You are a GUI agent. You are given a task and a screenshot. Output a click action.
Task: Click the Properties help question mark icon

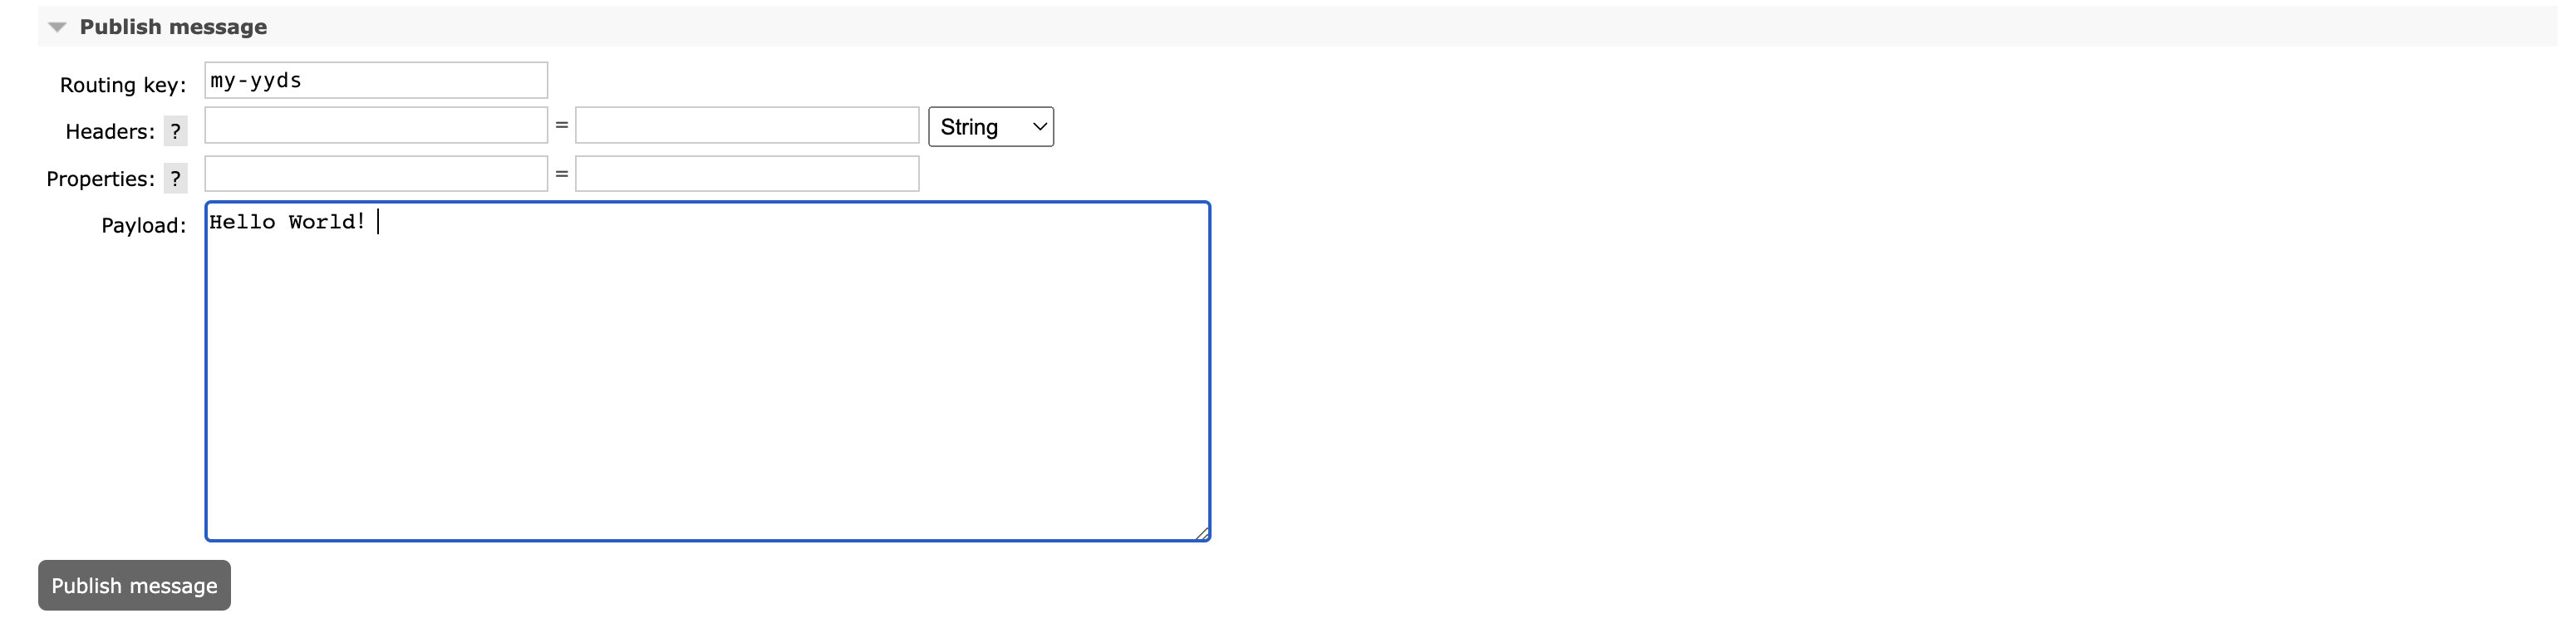[x=175, y=179]
